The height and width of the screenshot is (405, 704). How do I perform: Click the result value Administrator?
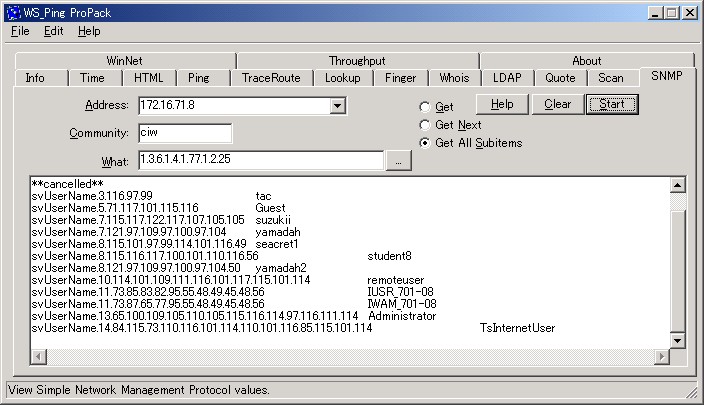click(402, 316)
